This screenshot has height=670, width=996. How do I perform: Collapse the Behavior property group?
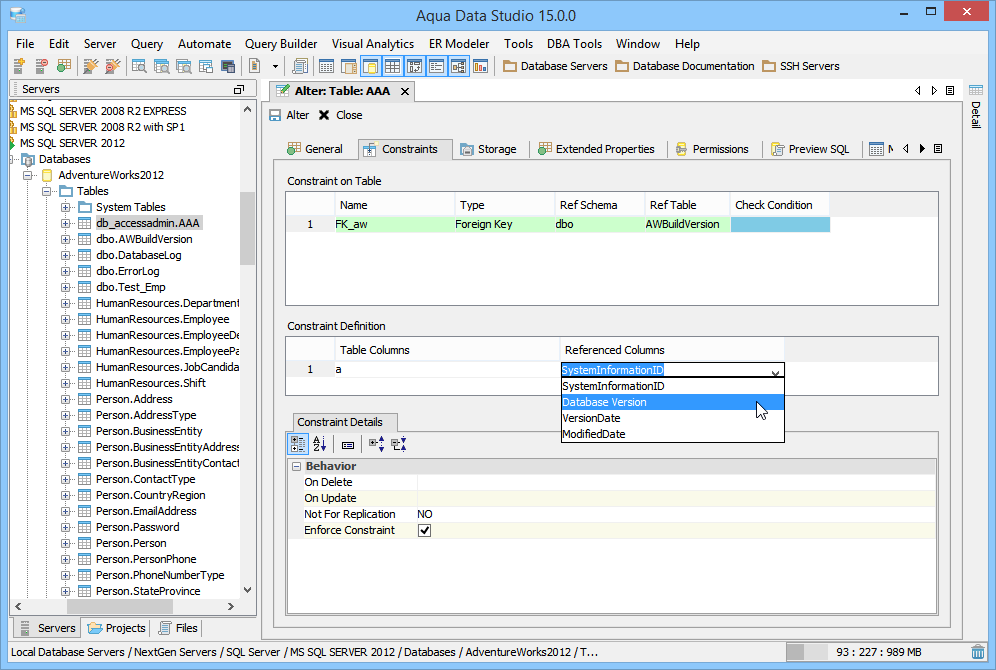coord(297,466)
